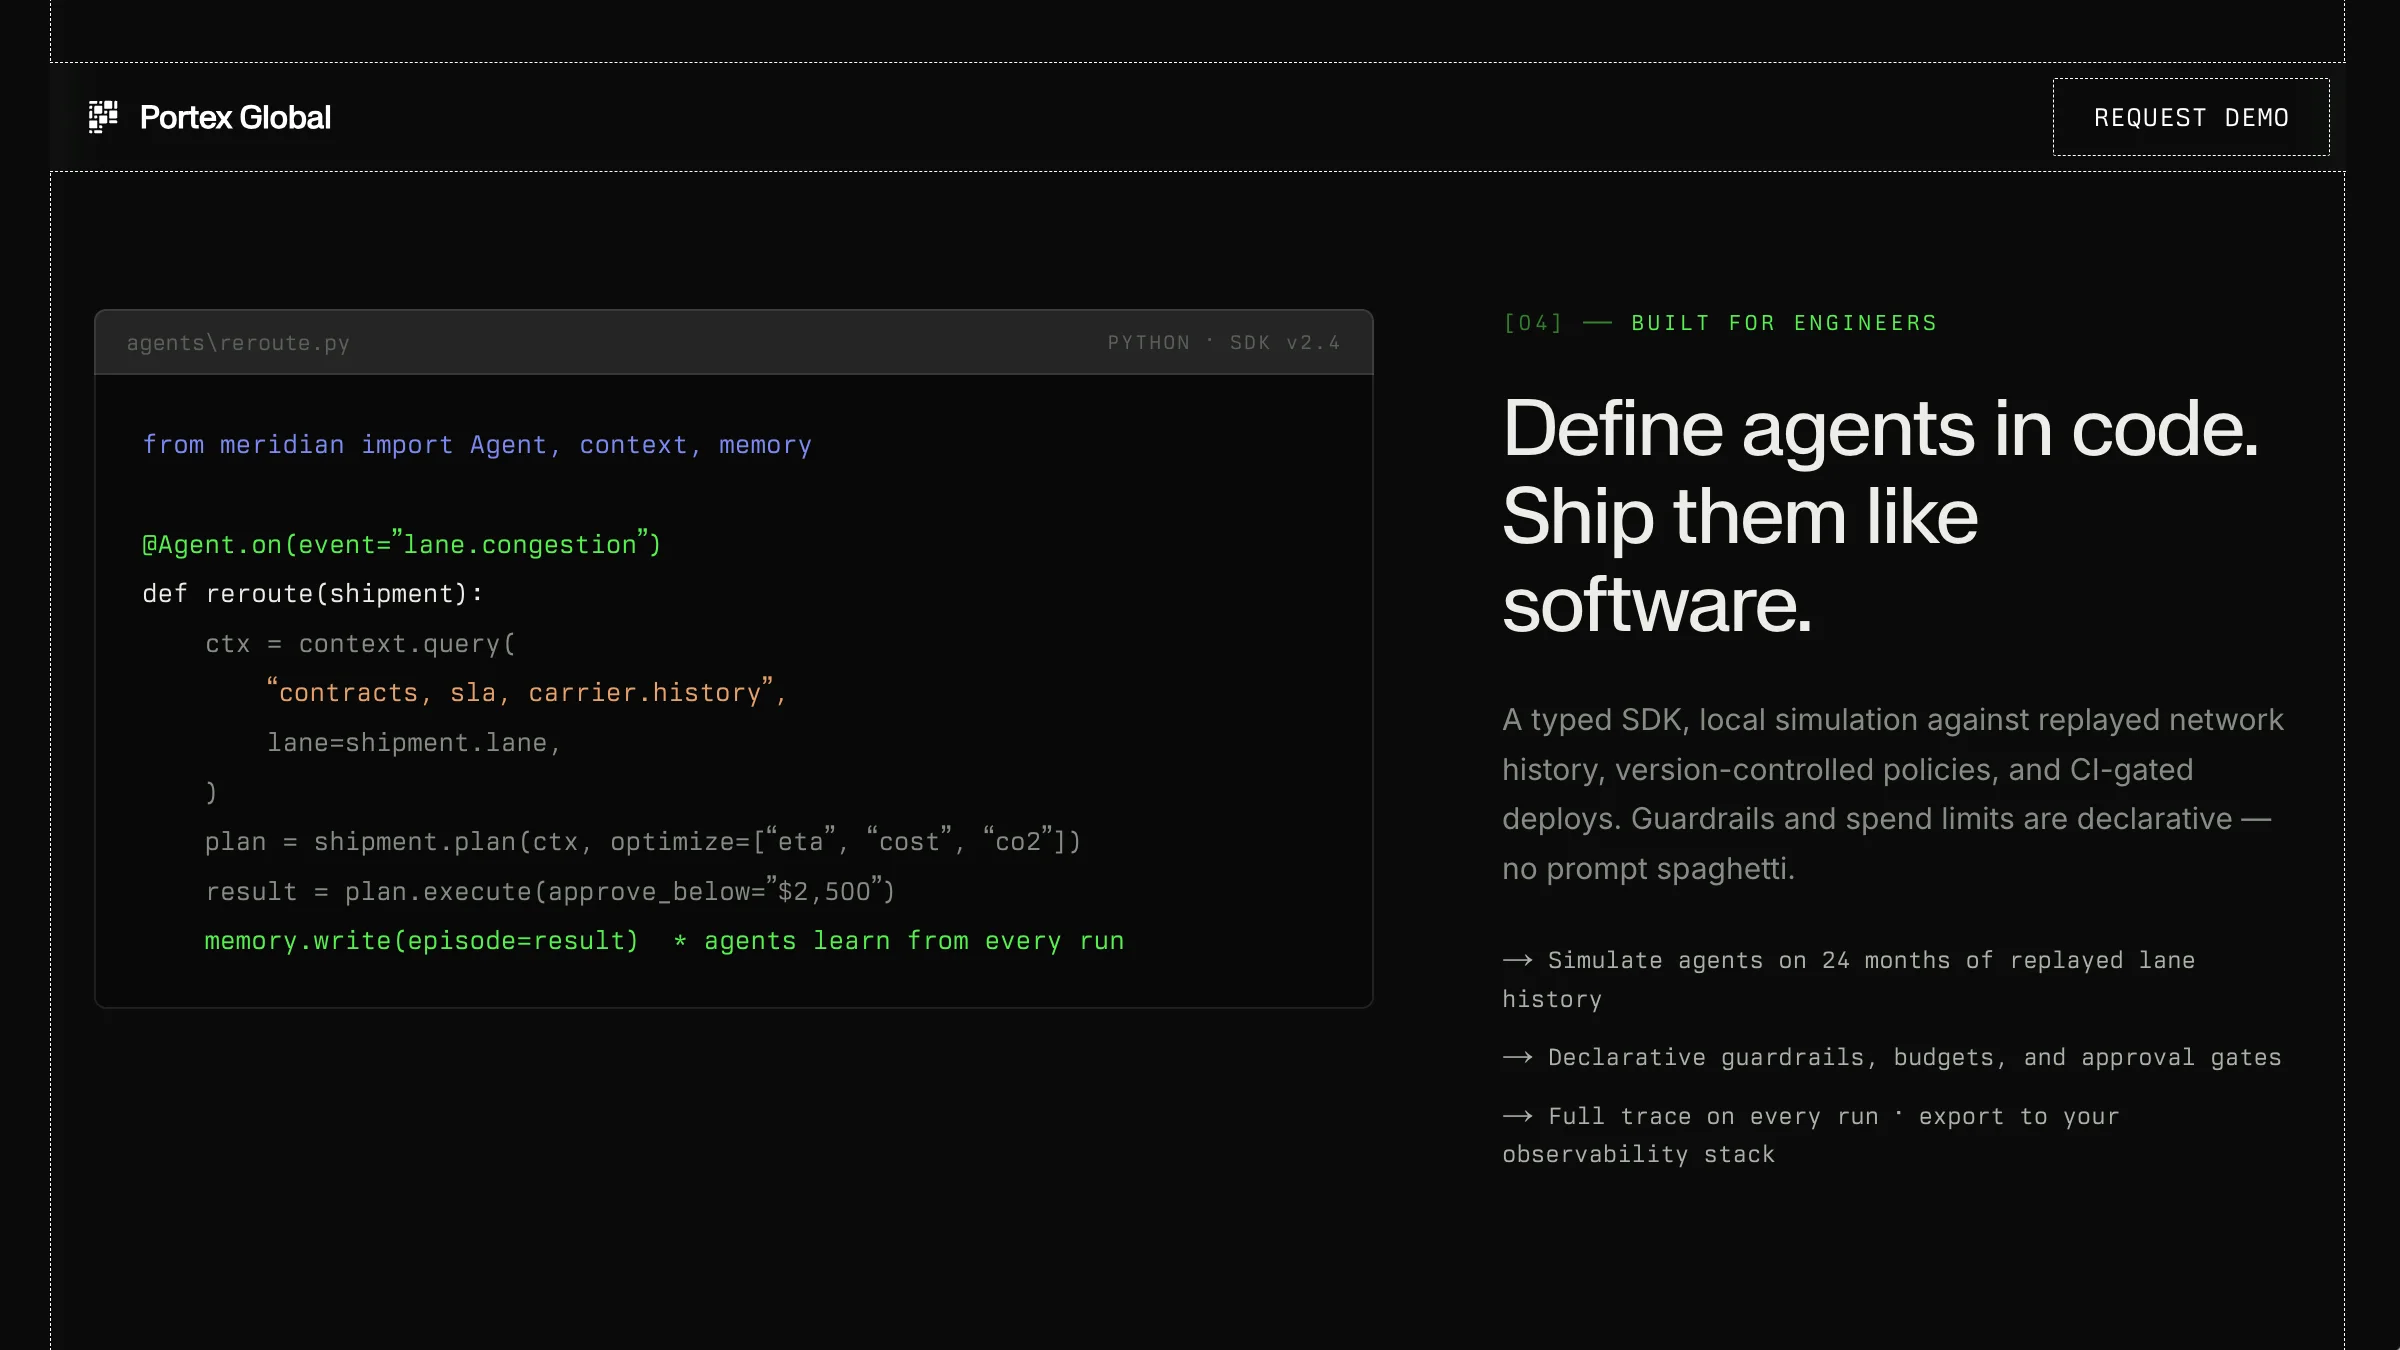Click 'Full trace on every run' bullet text
This screenshot has height=1350, width=2400.
pos(1811,1135)
